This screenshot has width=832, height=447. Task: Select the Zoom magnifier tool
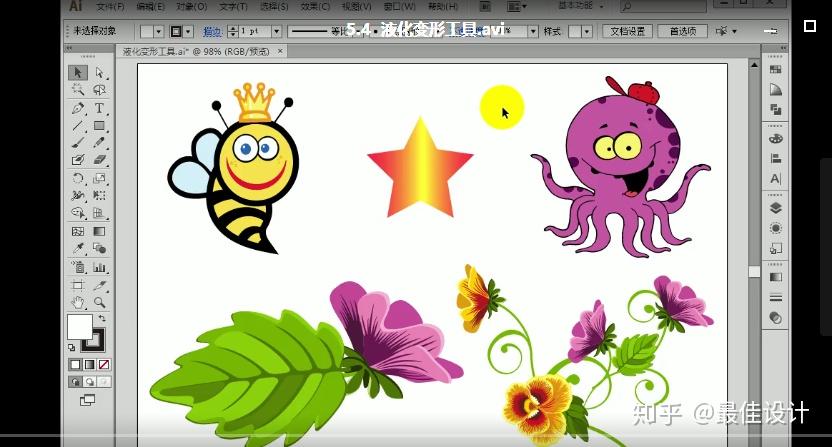point(99,303)
